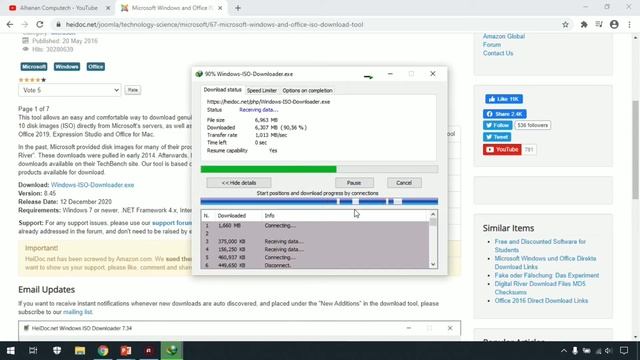Open the Windows notification center
640x360 pixels.
tap(624, 351)
